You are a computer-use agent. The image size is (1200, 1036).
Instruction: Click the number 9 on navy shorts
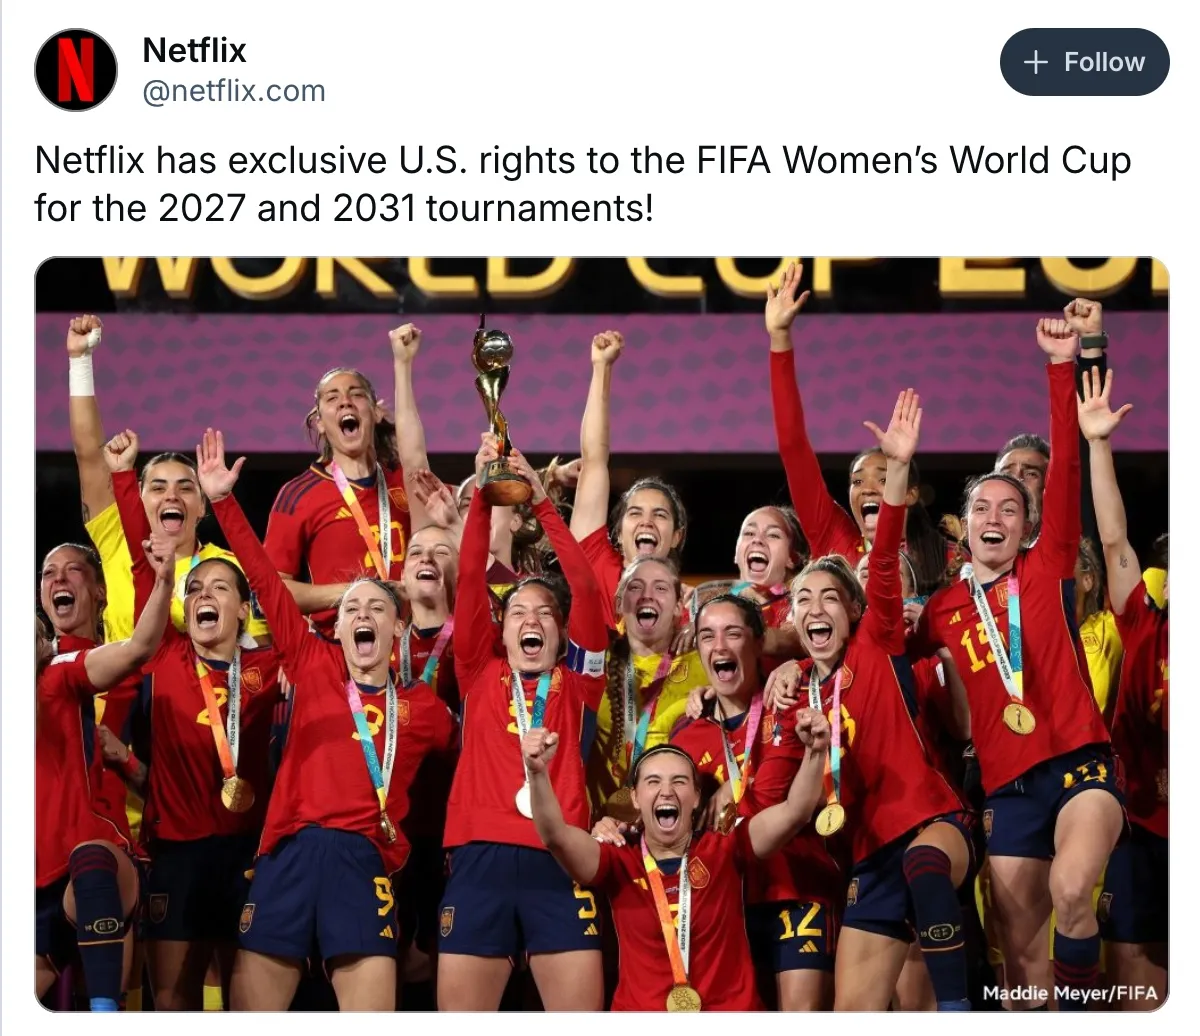point(383,895)
